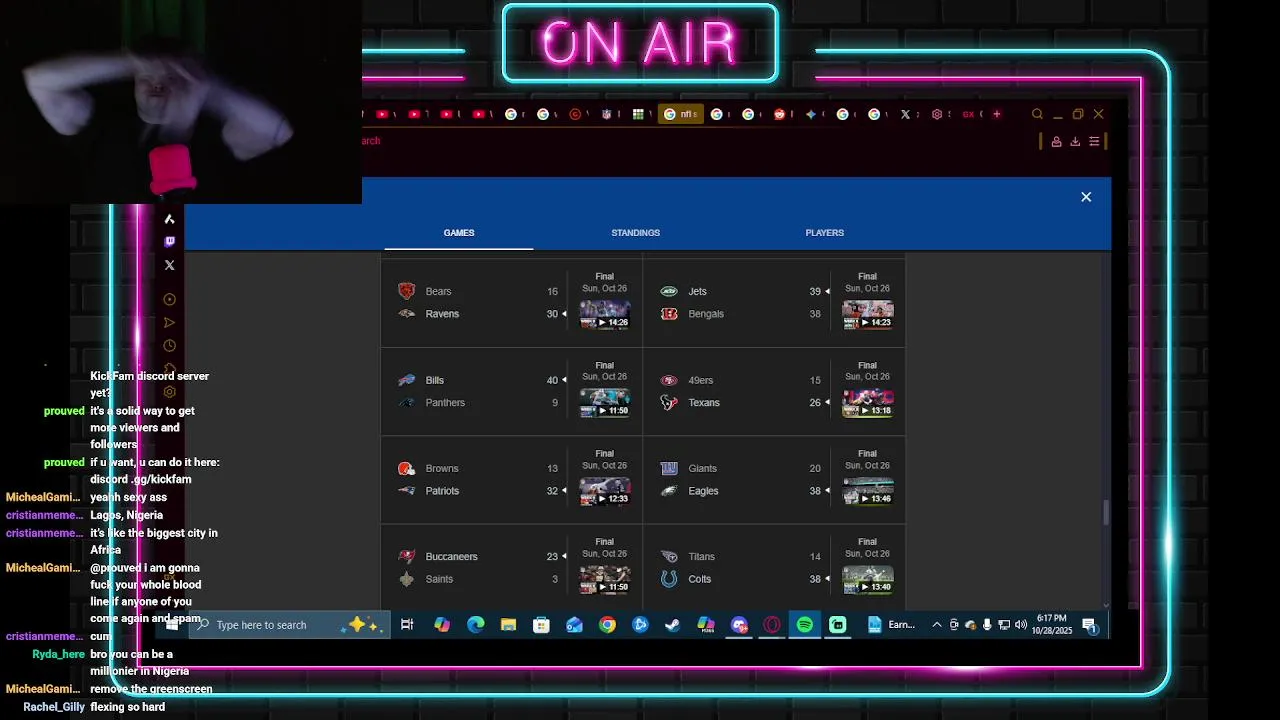
Task: Switch to the X tab in tab strip
Action: [x=905, y=114]
